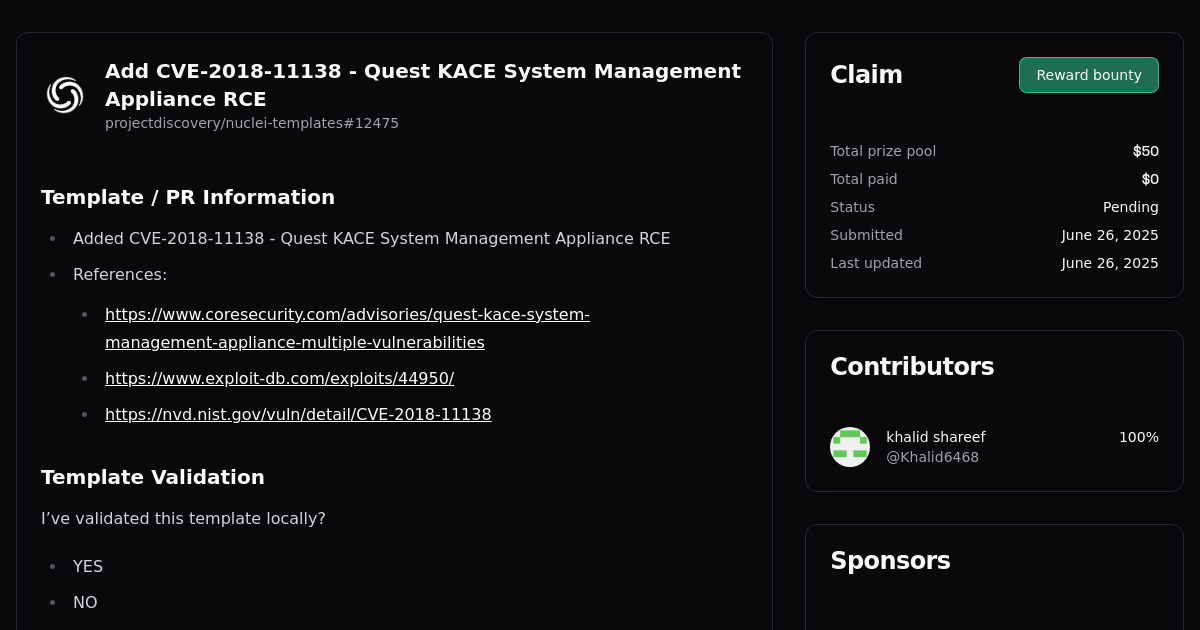This screenshot has width=1200, height=630.
Task: Click the Total prize pool $50 amount
Action: point(1145,151)
